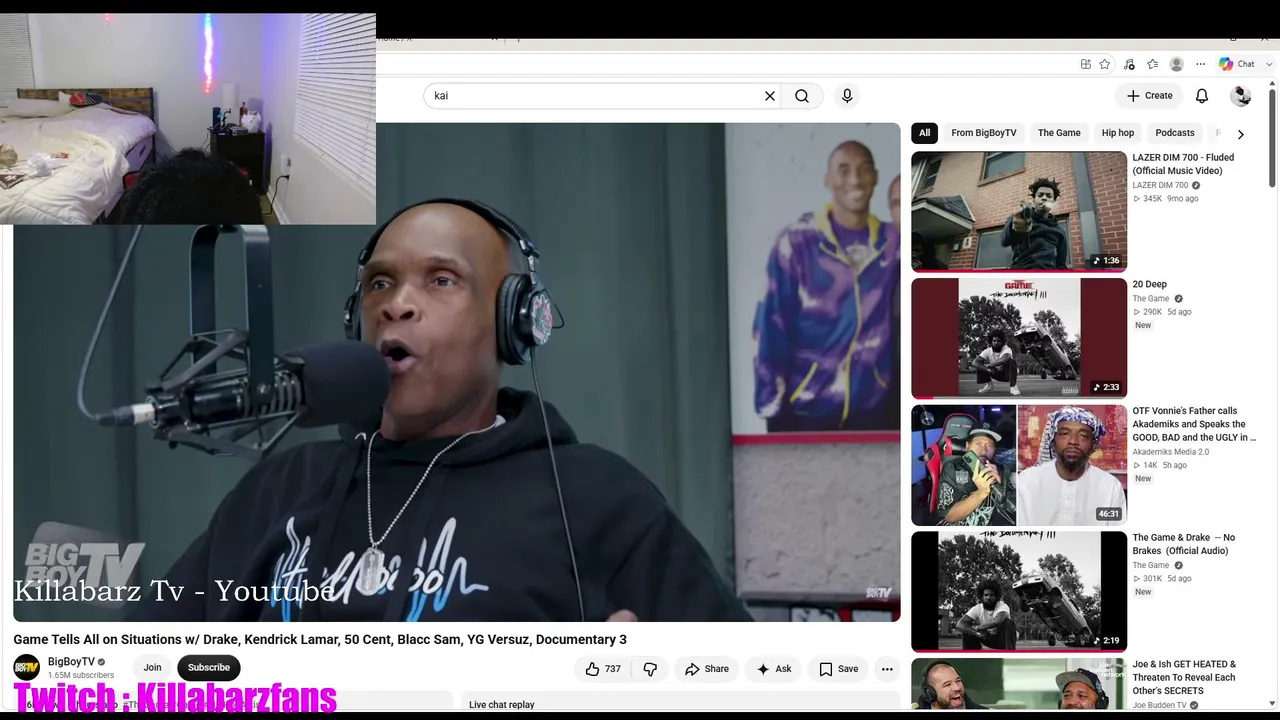Click the magnifier search button

click(802, 96)
